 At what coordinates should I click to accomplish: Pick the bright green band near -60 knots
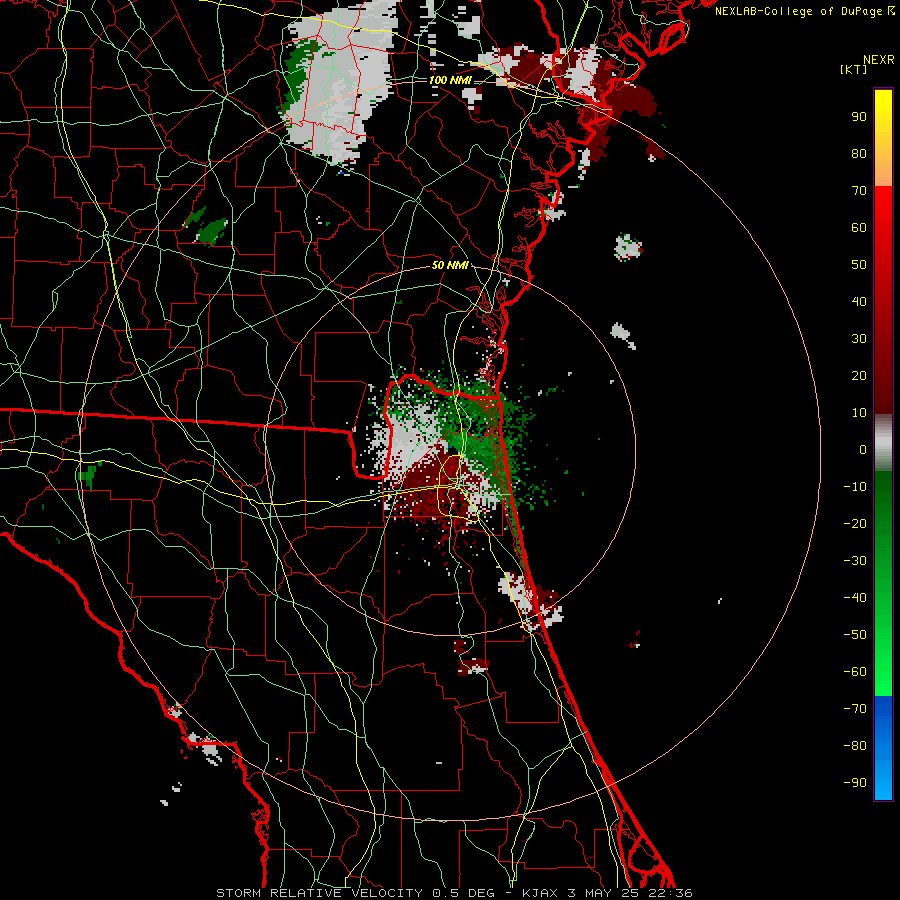(x=883, y=669)
